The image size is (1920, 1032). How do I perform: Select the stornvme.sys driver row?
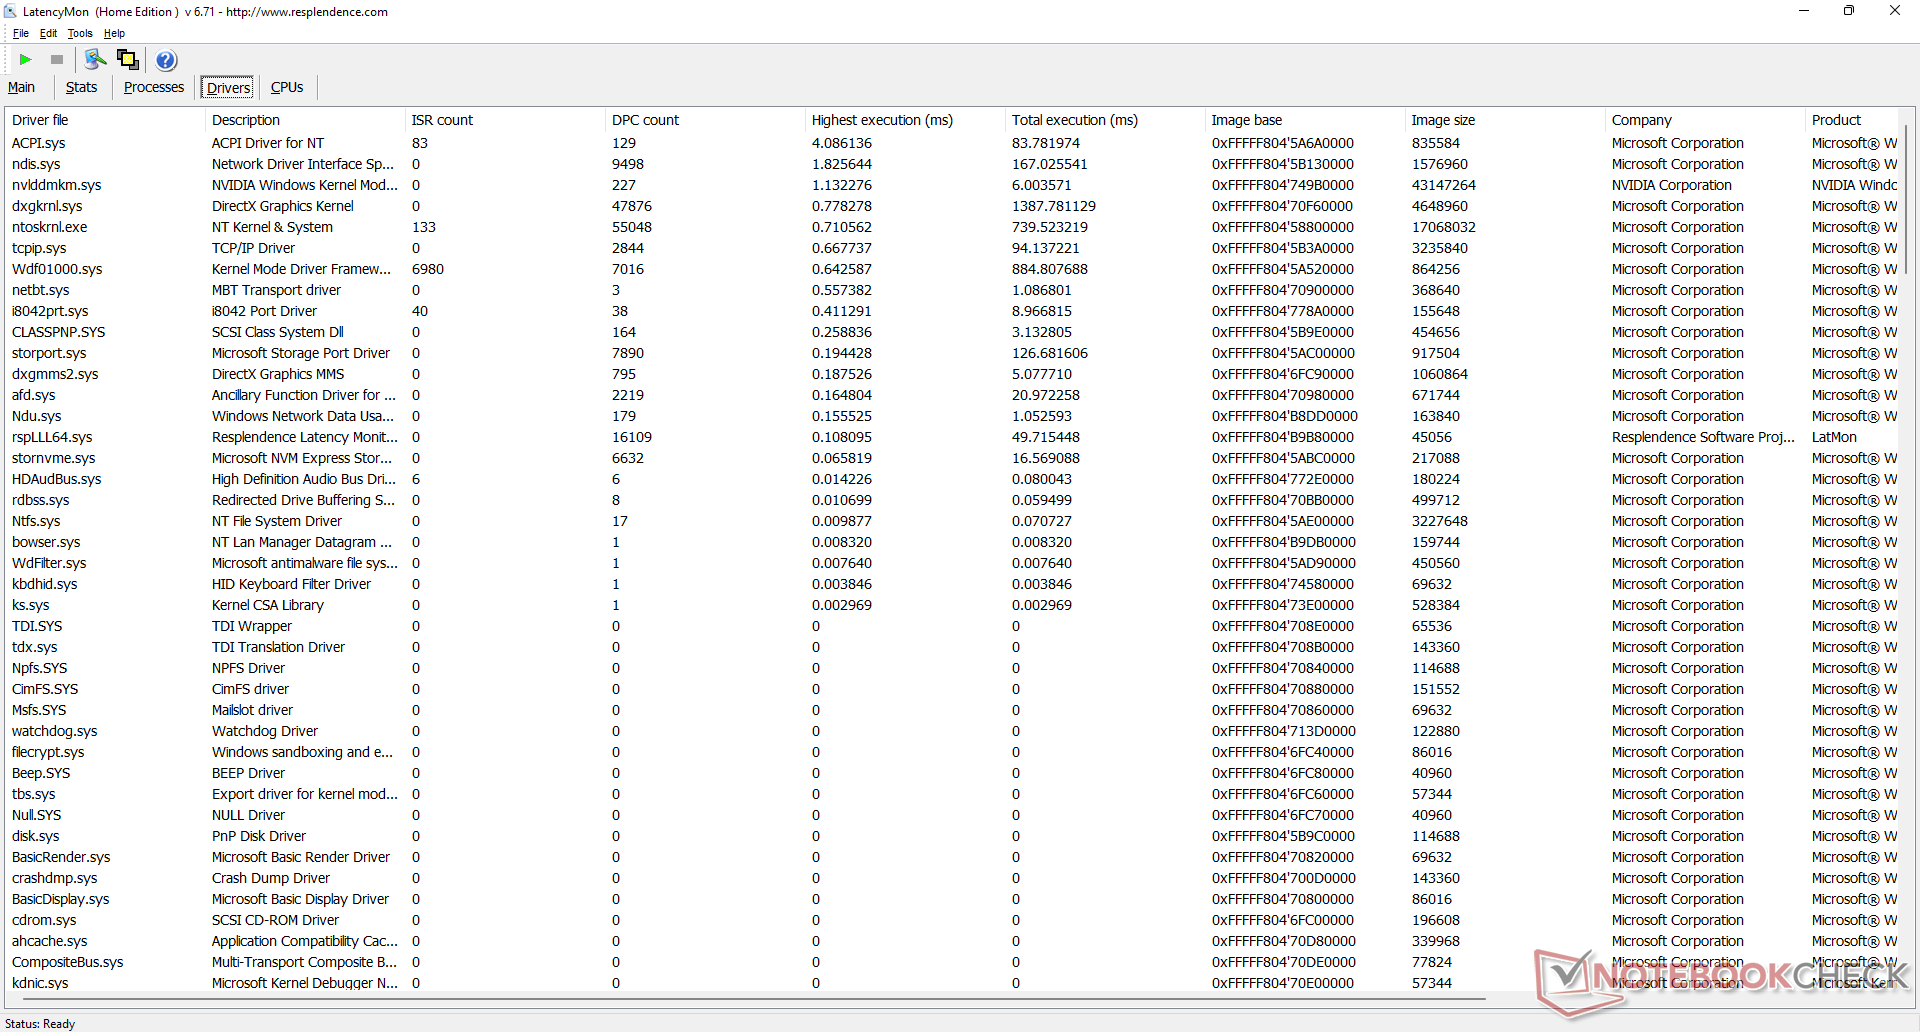pos(952,458)
